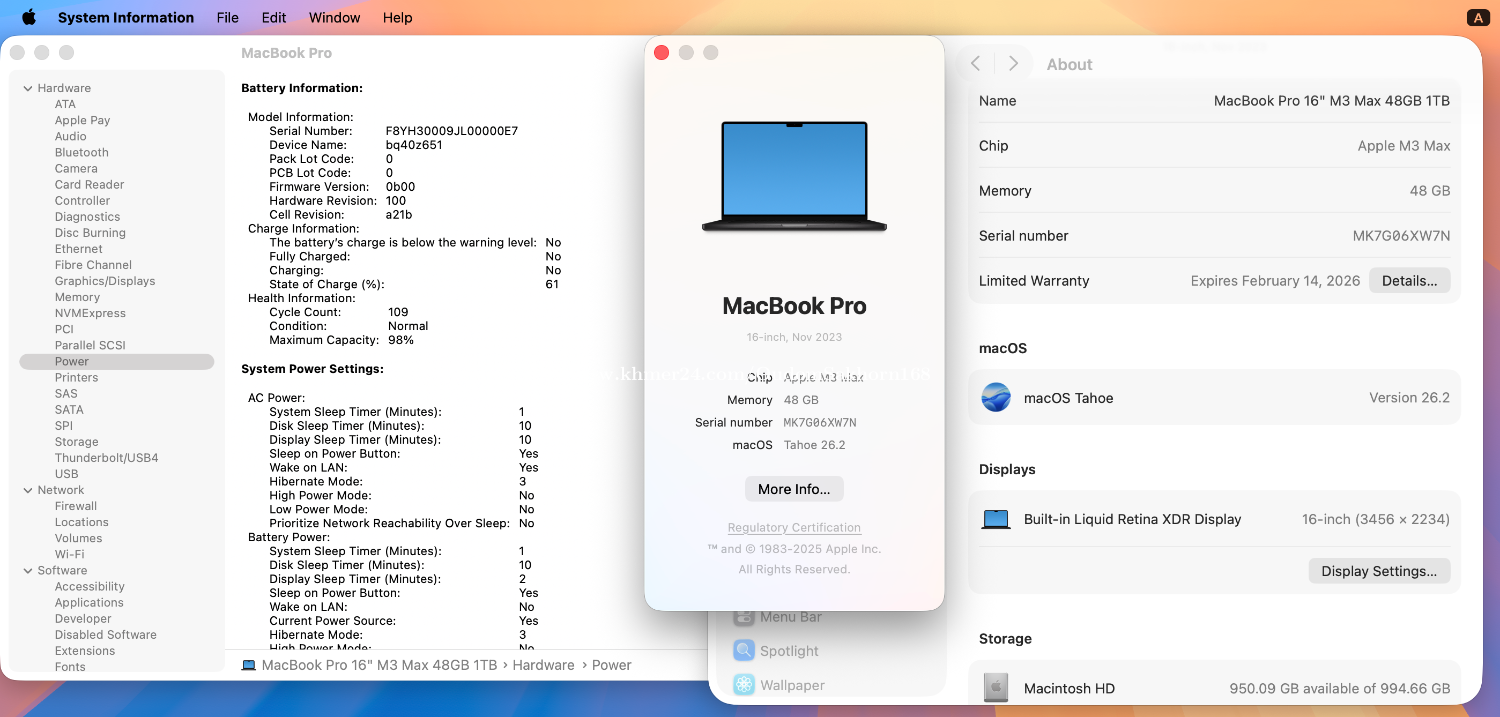This screenshot has width=1500, height=717.
Task: Collapse the Hardware tree section
Action: (x=28, y=88)
